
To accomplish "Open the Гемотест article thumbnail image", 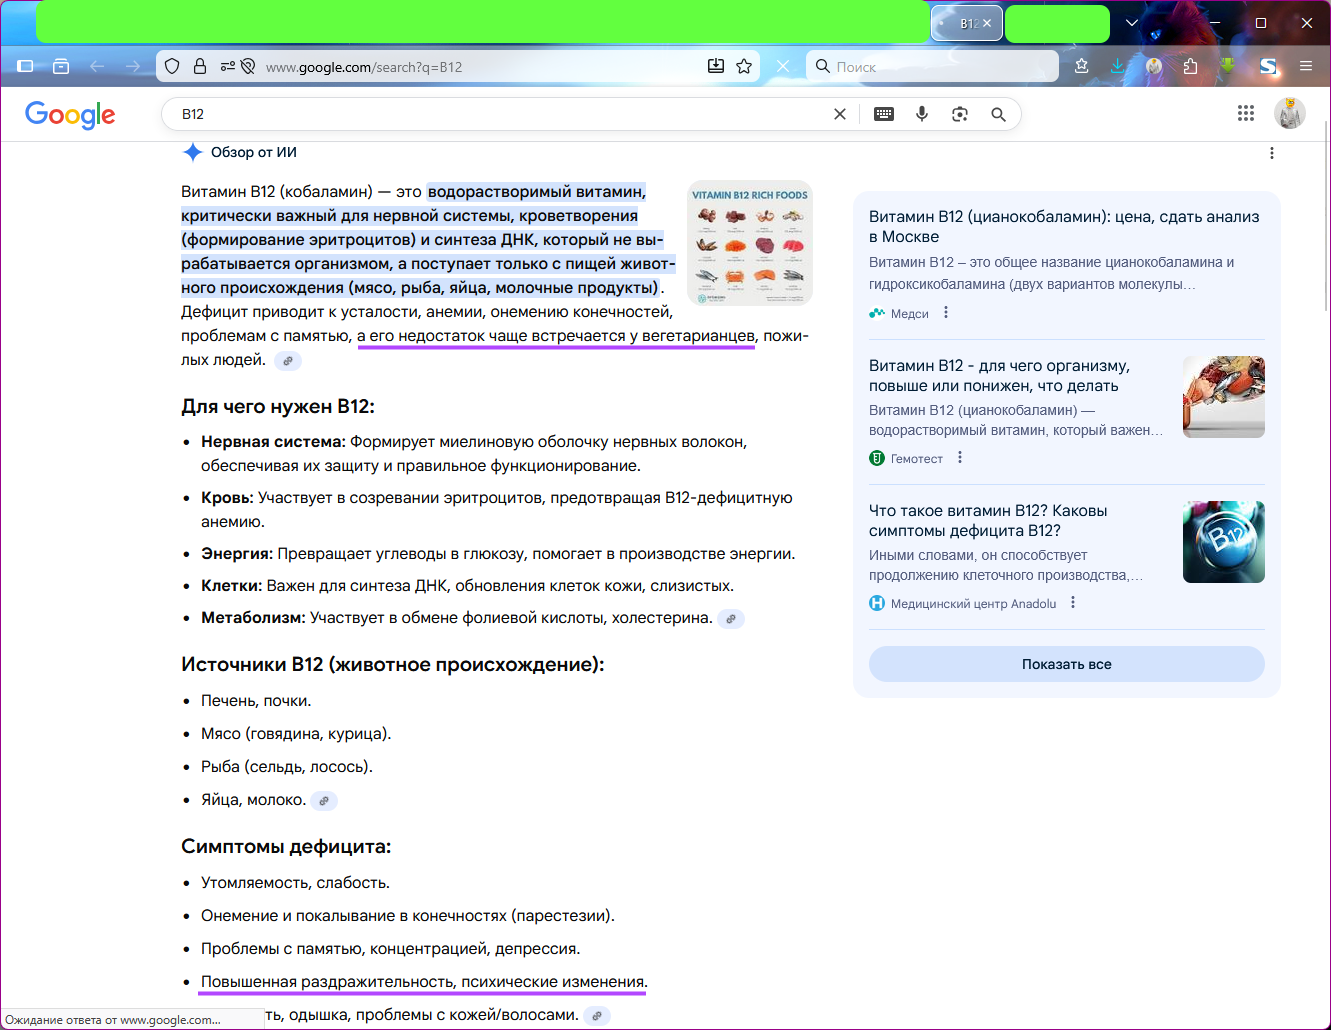I will pos(1224,397).
